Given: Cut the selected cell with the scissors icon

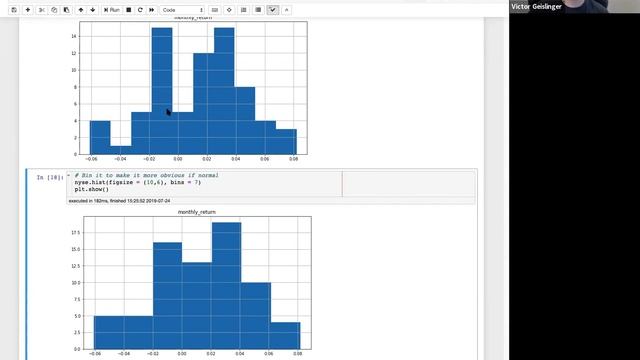Looking at the screenshot, I should (x=41, y=10).
